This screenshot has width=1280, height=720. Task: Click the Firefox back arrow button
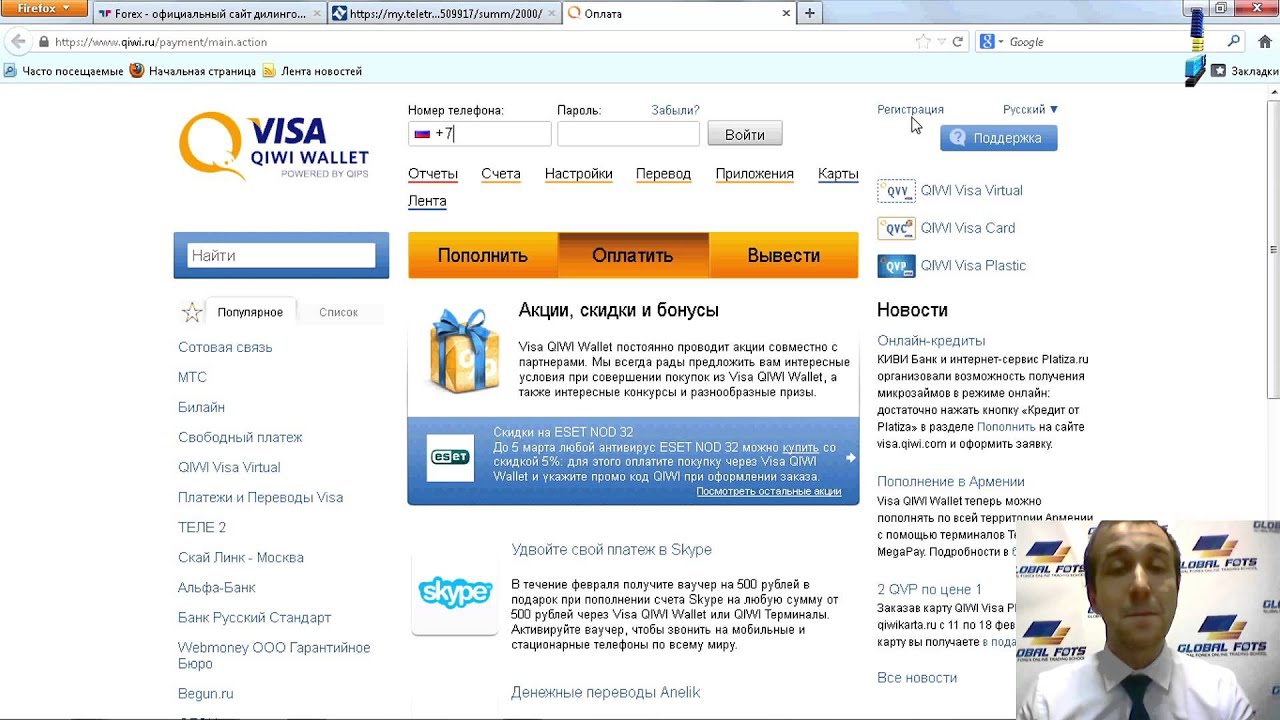tap(18, 42)
